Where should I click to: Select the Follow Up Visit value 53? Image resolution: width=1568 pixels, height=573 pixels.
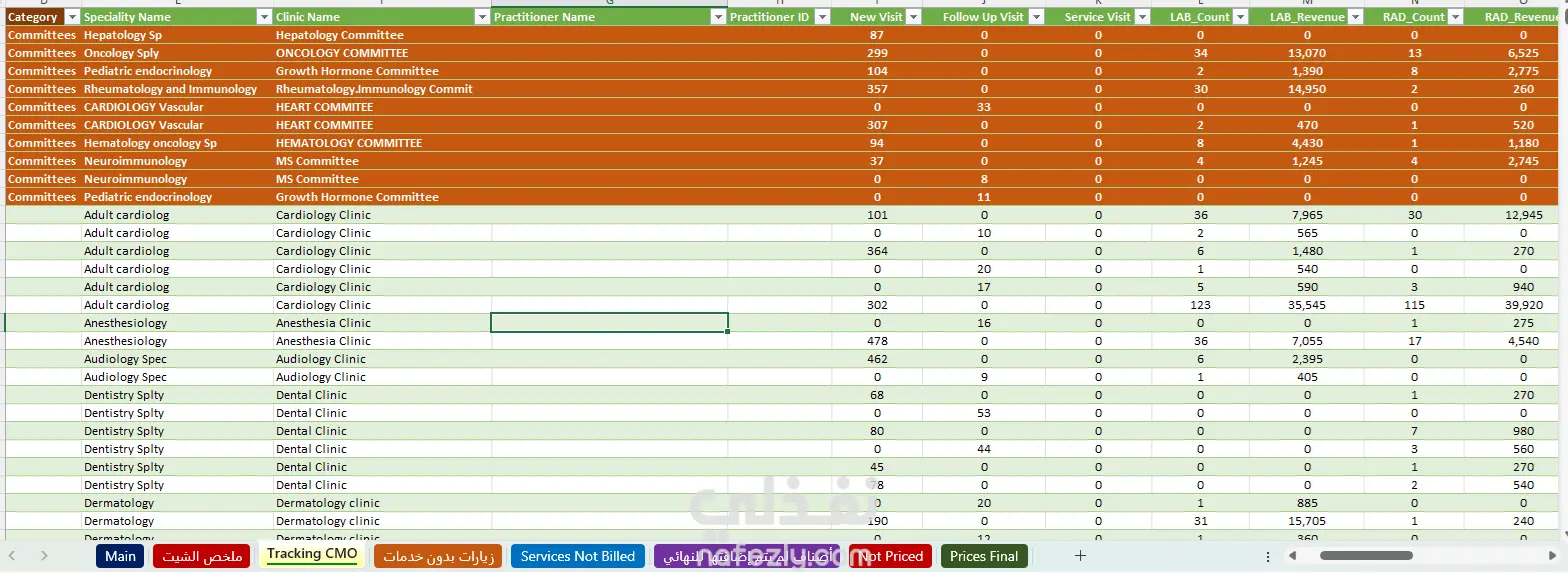click(x=984, y=413)
